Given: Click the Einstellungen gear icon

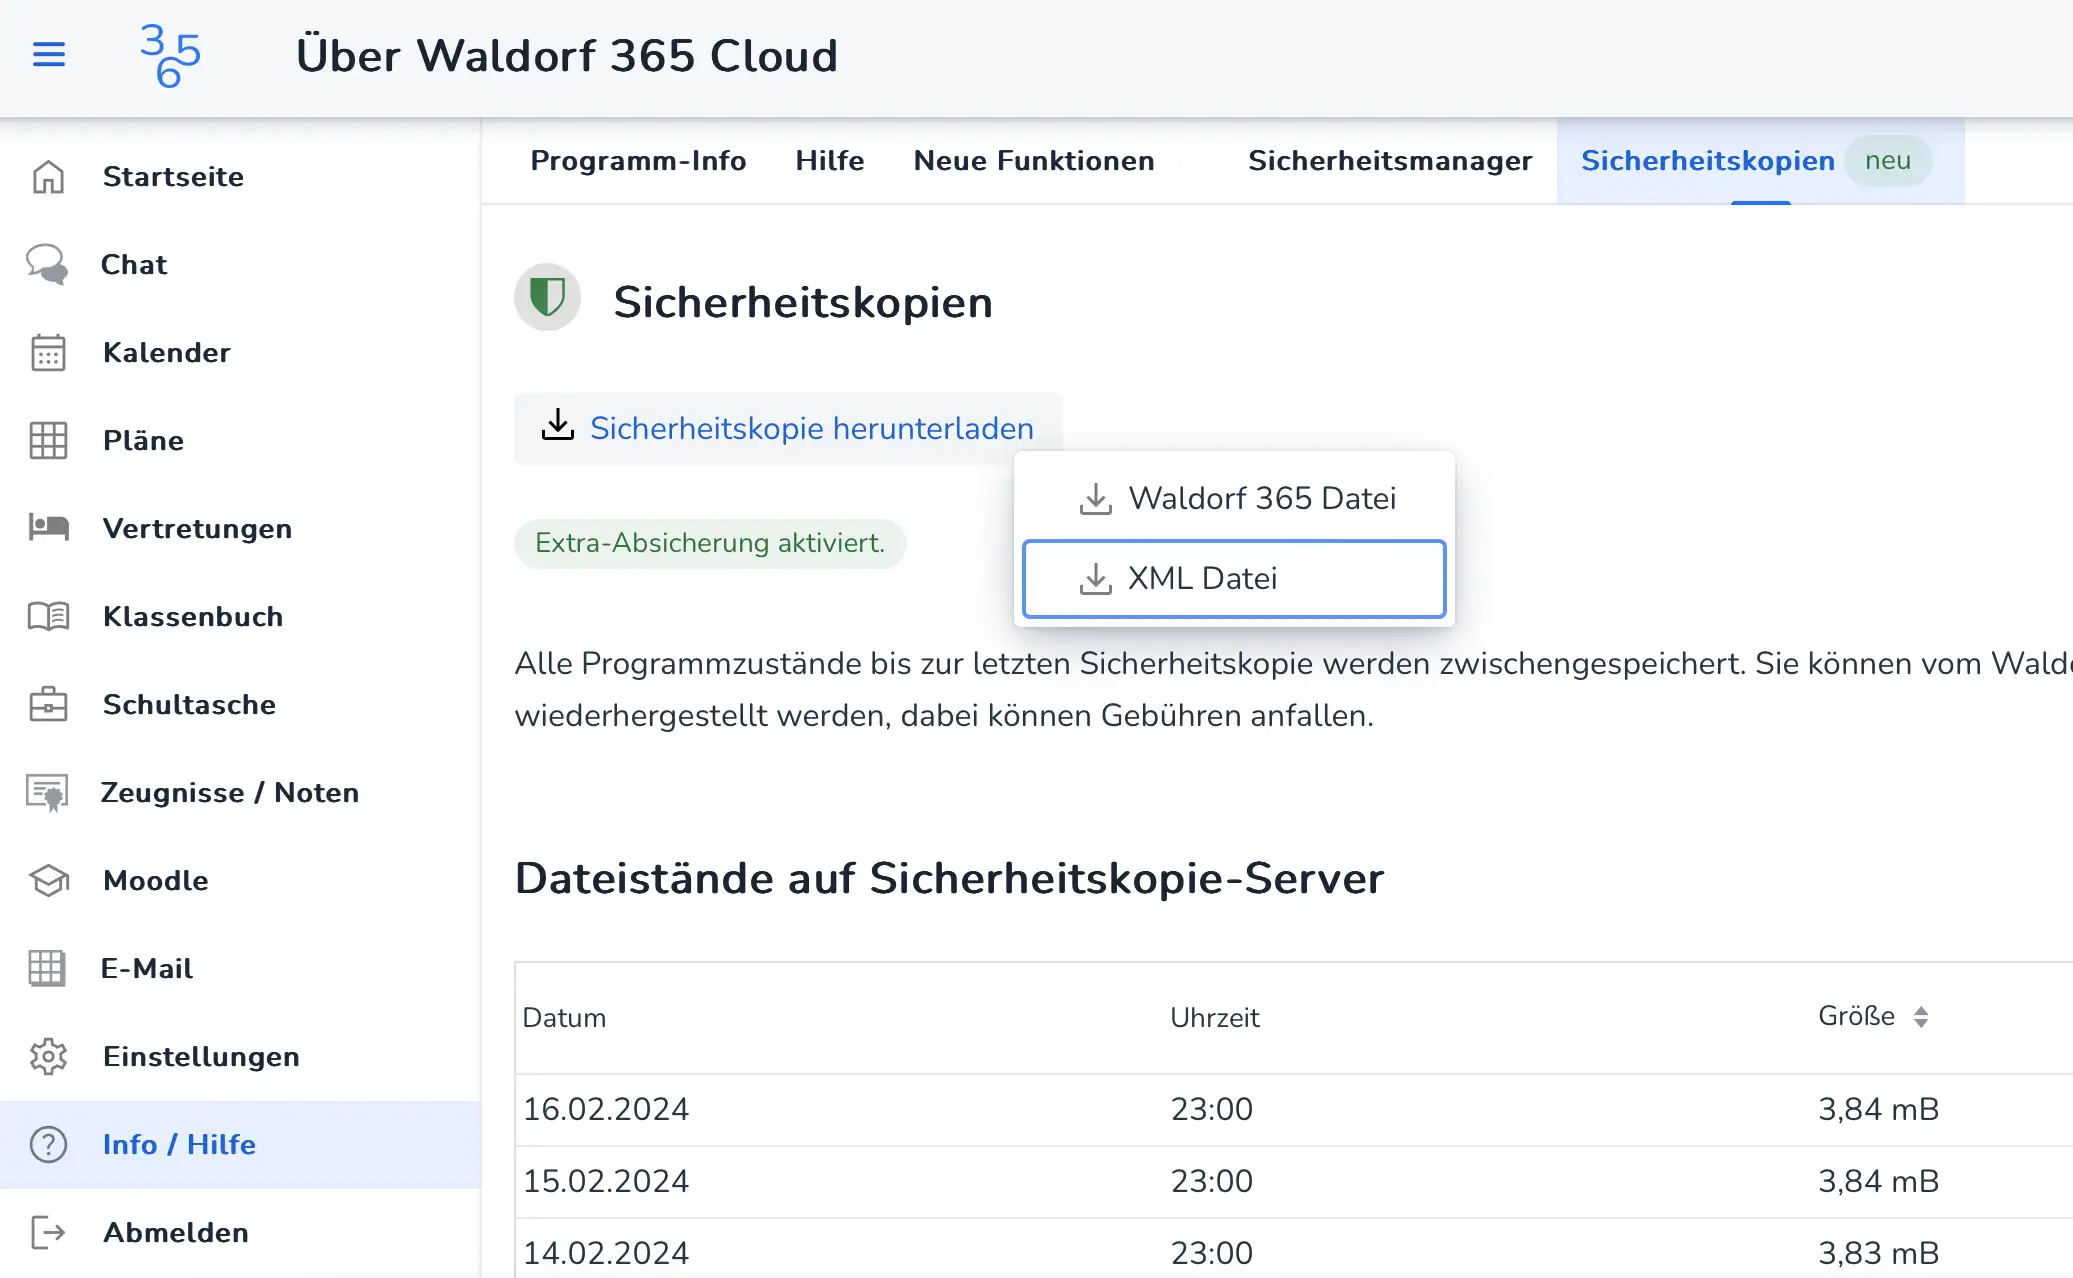Looking at the screenshot, I should (48, 1057).
